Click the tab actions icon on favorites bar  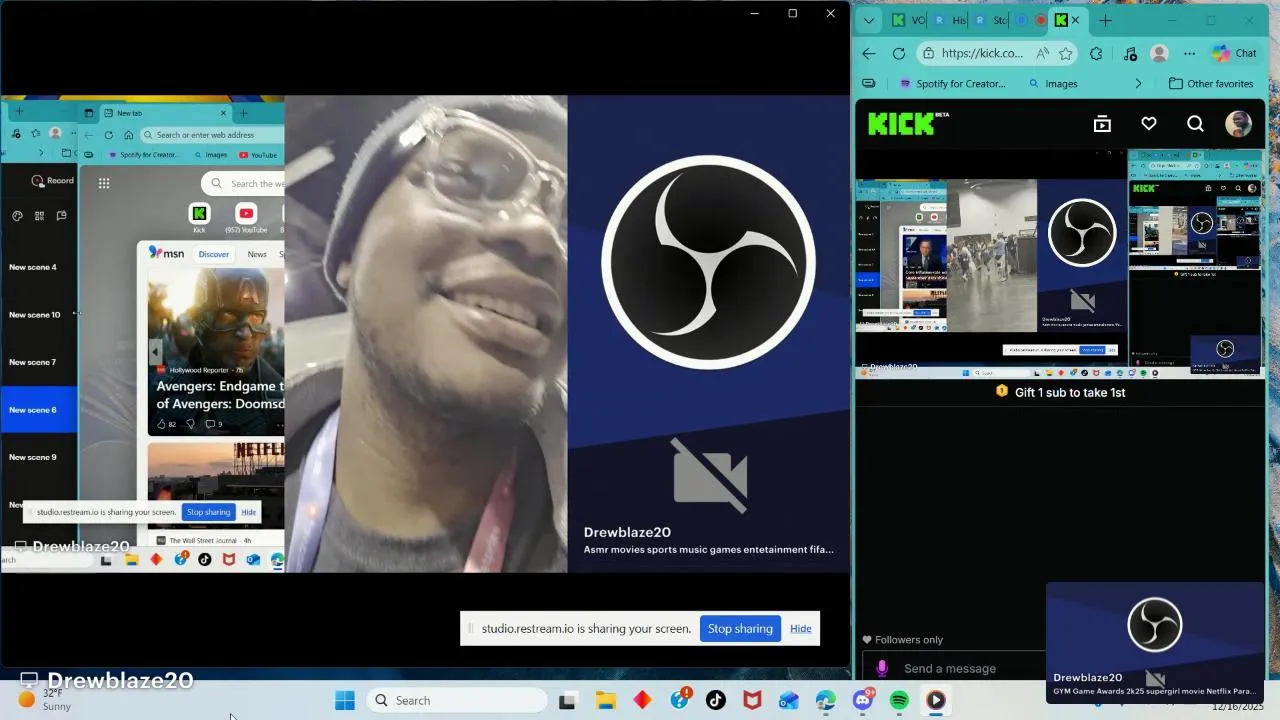coord(868,84)
